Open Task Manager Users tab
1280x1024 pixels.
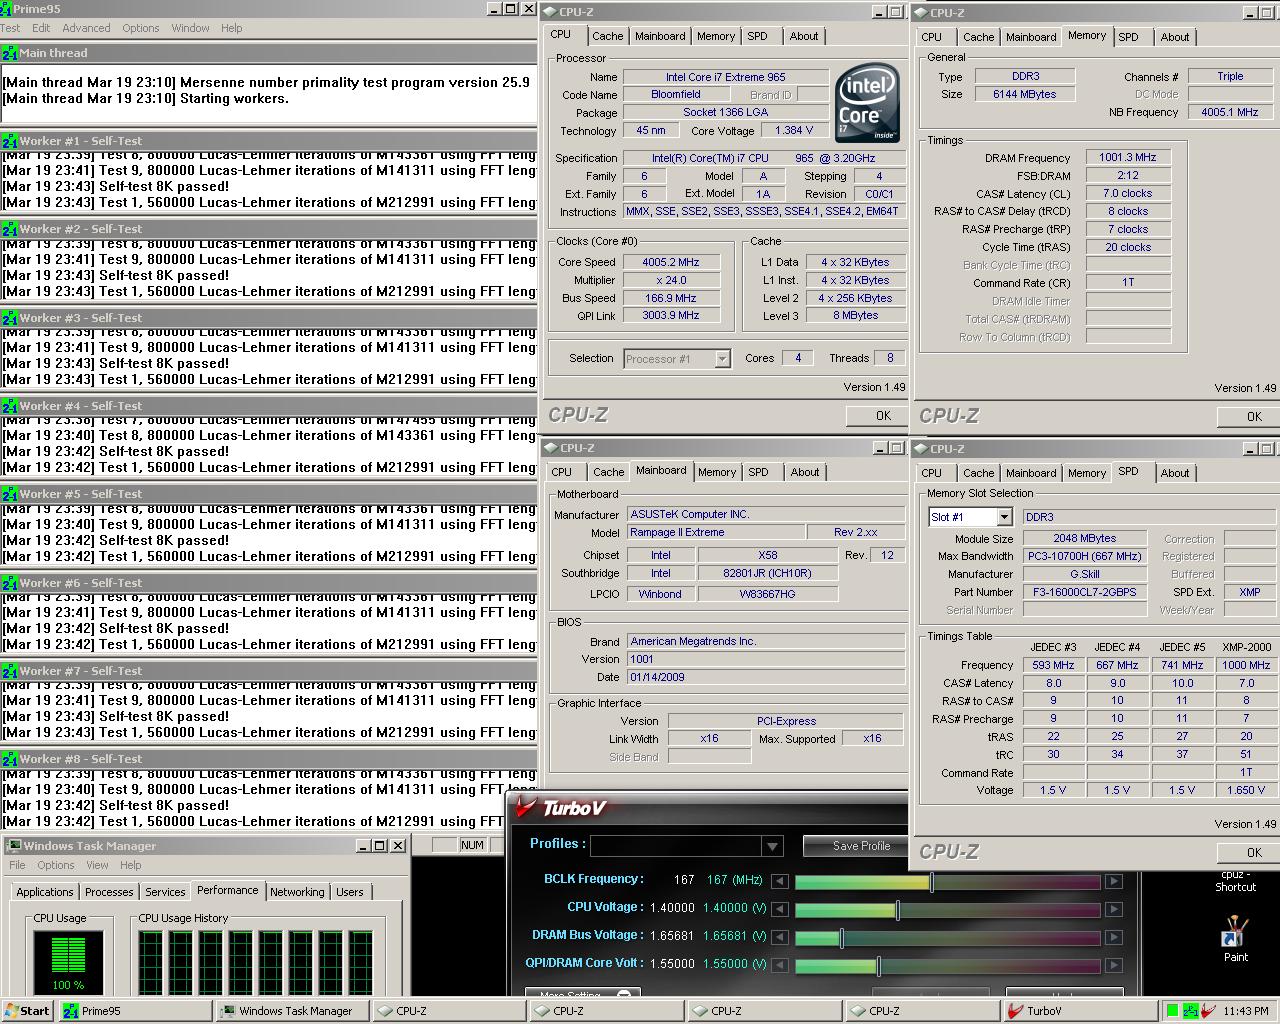[x=350, y=892]
